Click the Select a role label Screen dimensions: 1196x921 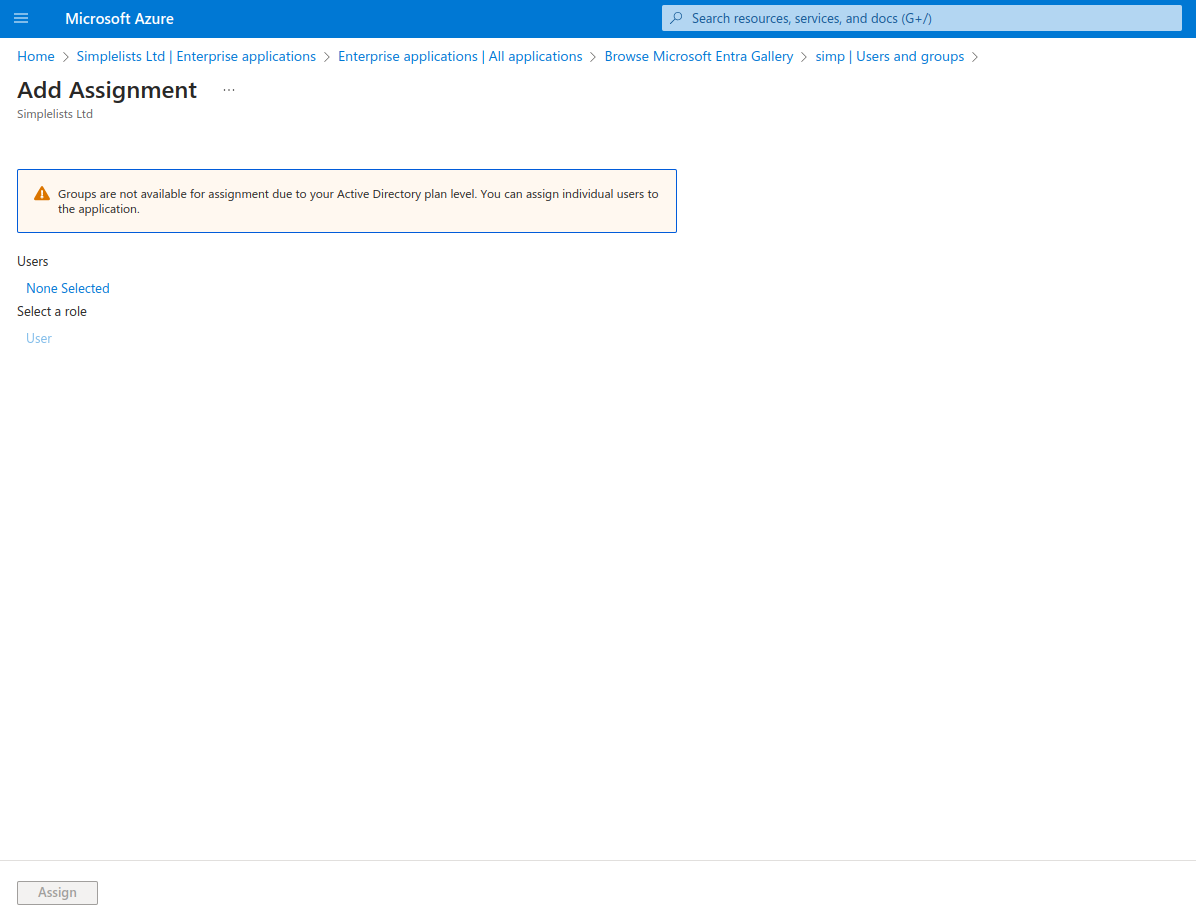52,311
